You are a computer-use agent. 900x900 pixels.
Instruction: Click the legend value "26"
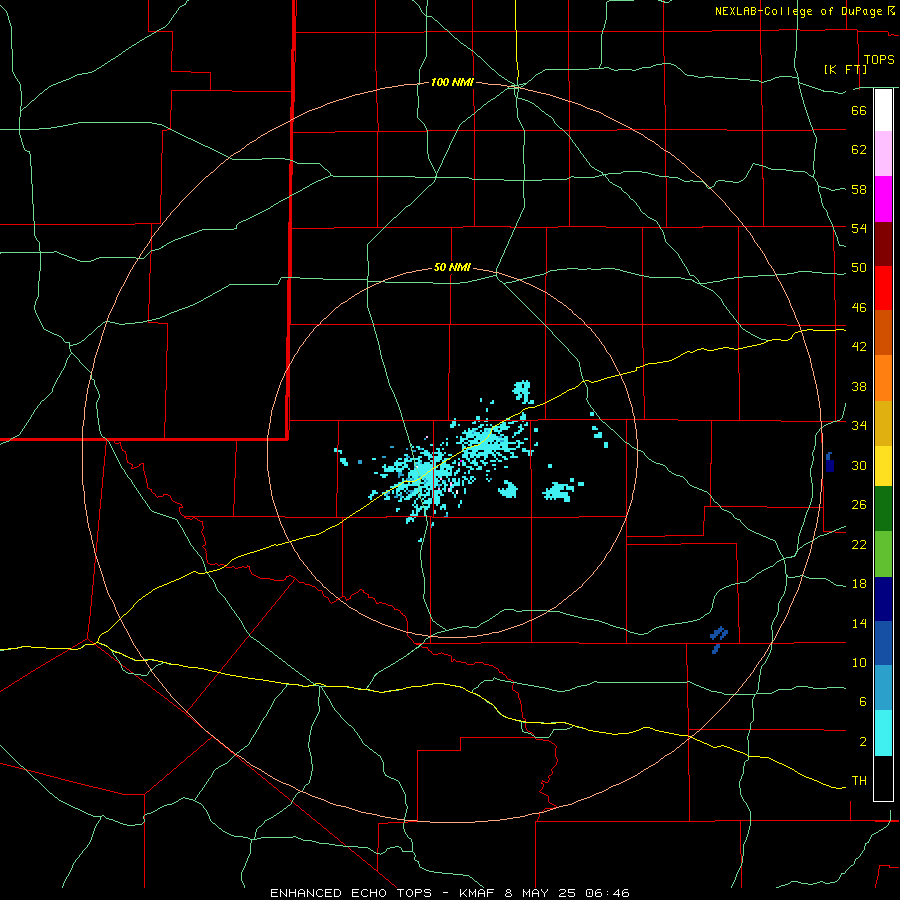click(859, 505)
